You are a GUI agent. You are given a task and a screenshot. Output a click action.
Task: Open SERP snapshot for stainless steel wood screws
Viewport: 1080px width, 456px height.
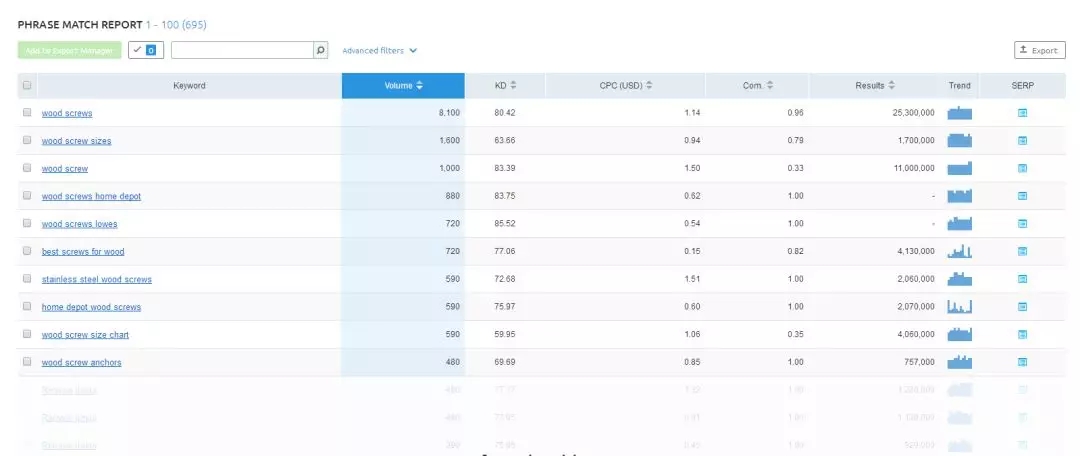point(1022,279)
